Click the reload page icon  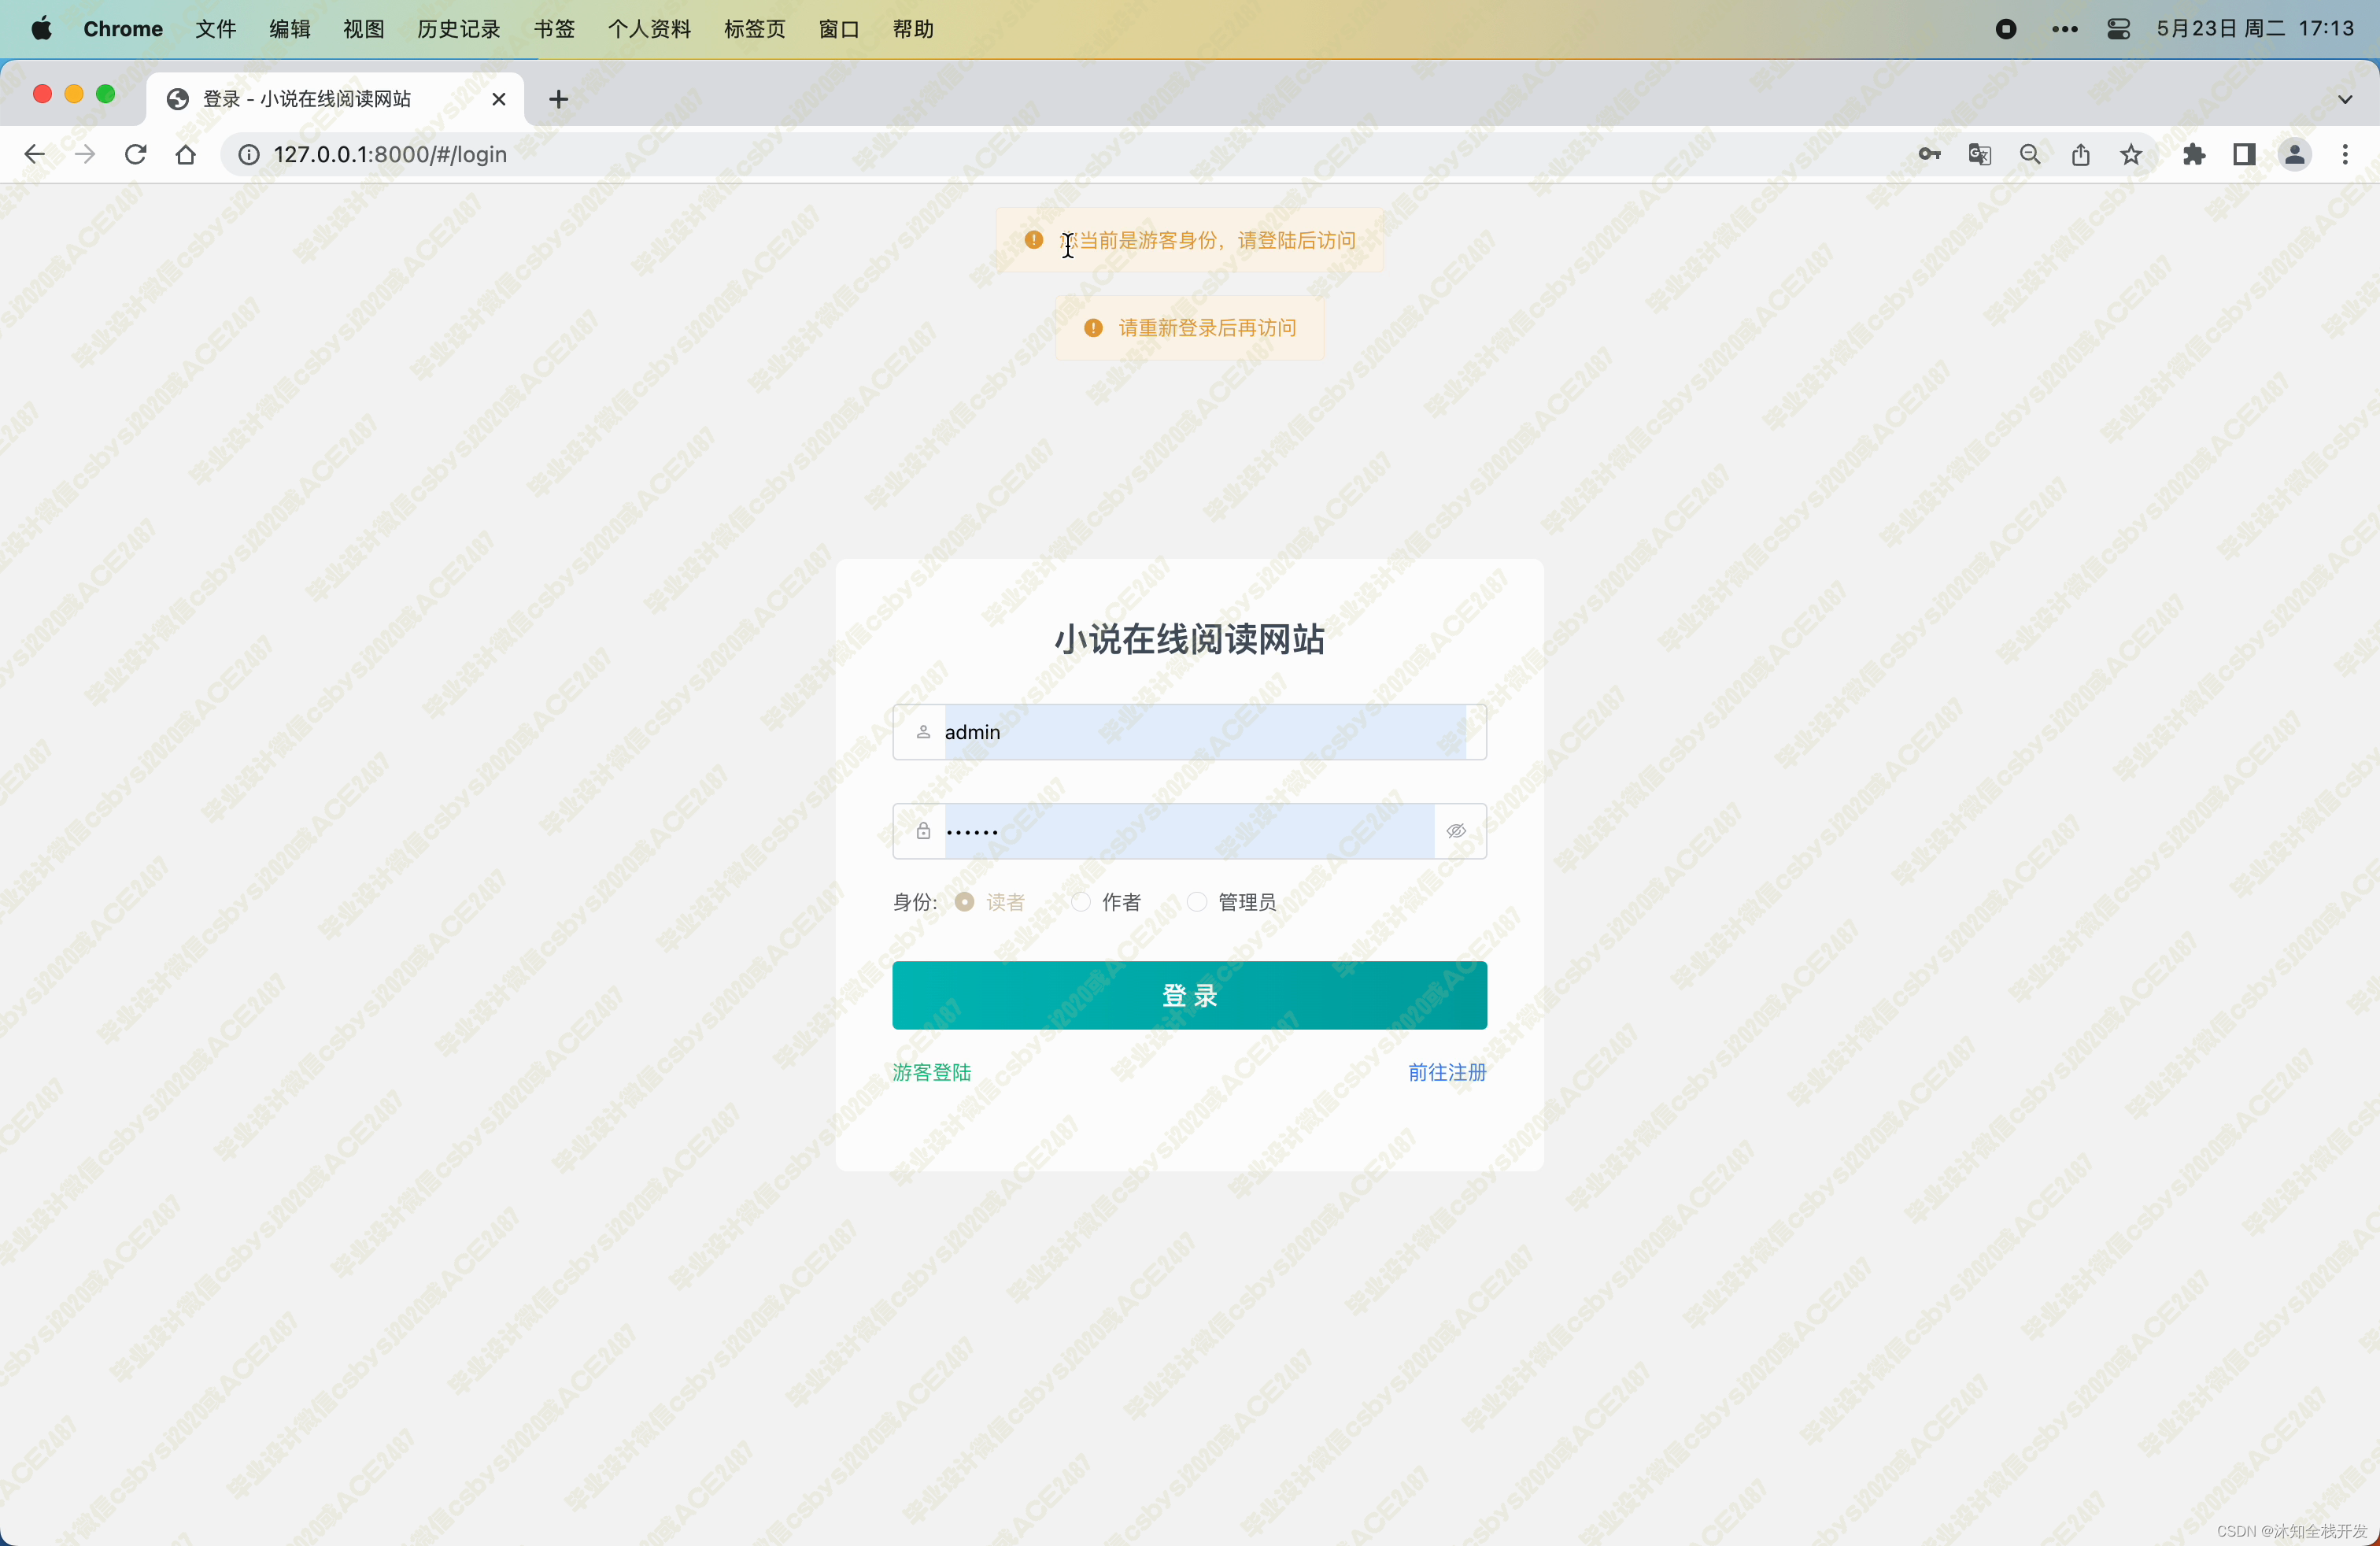click(x=135, y=154)
